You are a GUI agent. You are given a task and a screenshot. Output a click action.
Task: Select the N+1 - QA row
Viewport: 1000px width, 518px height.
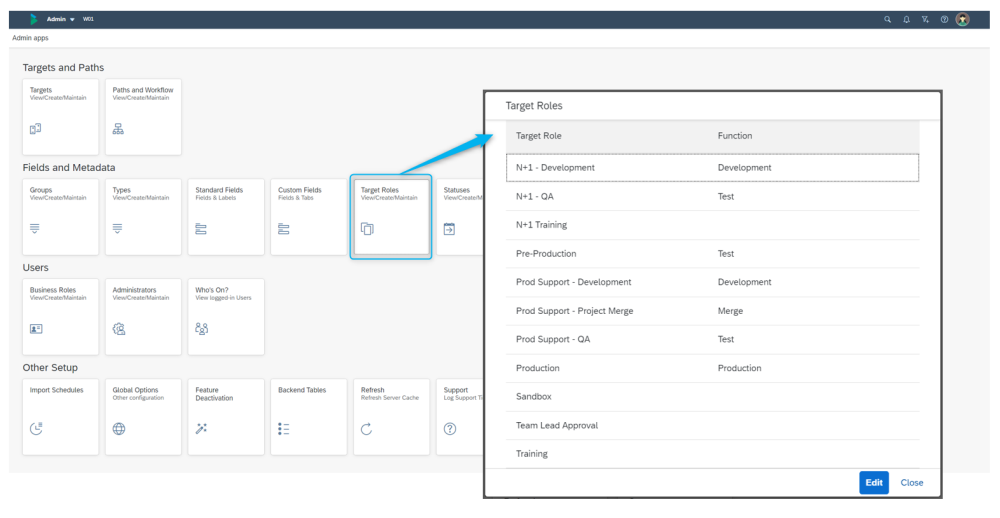click(712, 196)
